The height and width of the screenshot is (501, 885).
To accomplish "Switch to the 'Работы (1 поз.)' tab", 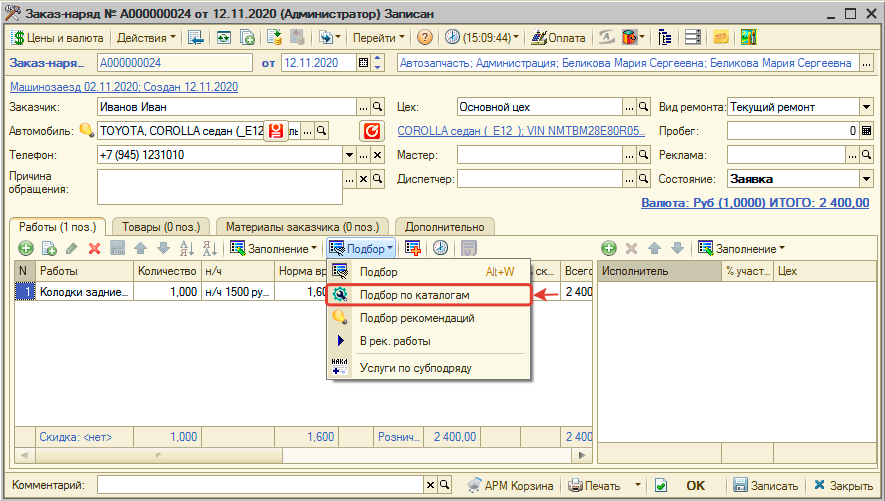I will pyautogui.click(x=58, y=227).
